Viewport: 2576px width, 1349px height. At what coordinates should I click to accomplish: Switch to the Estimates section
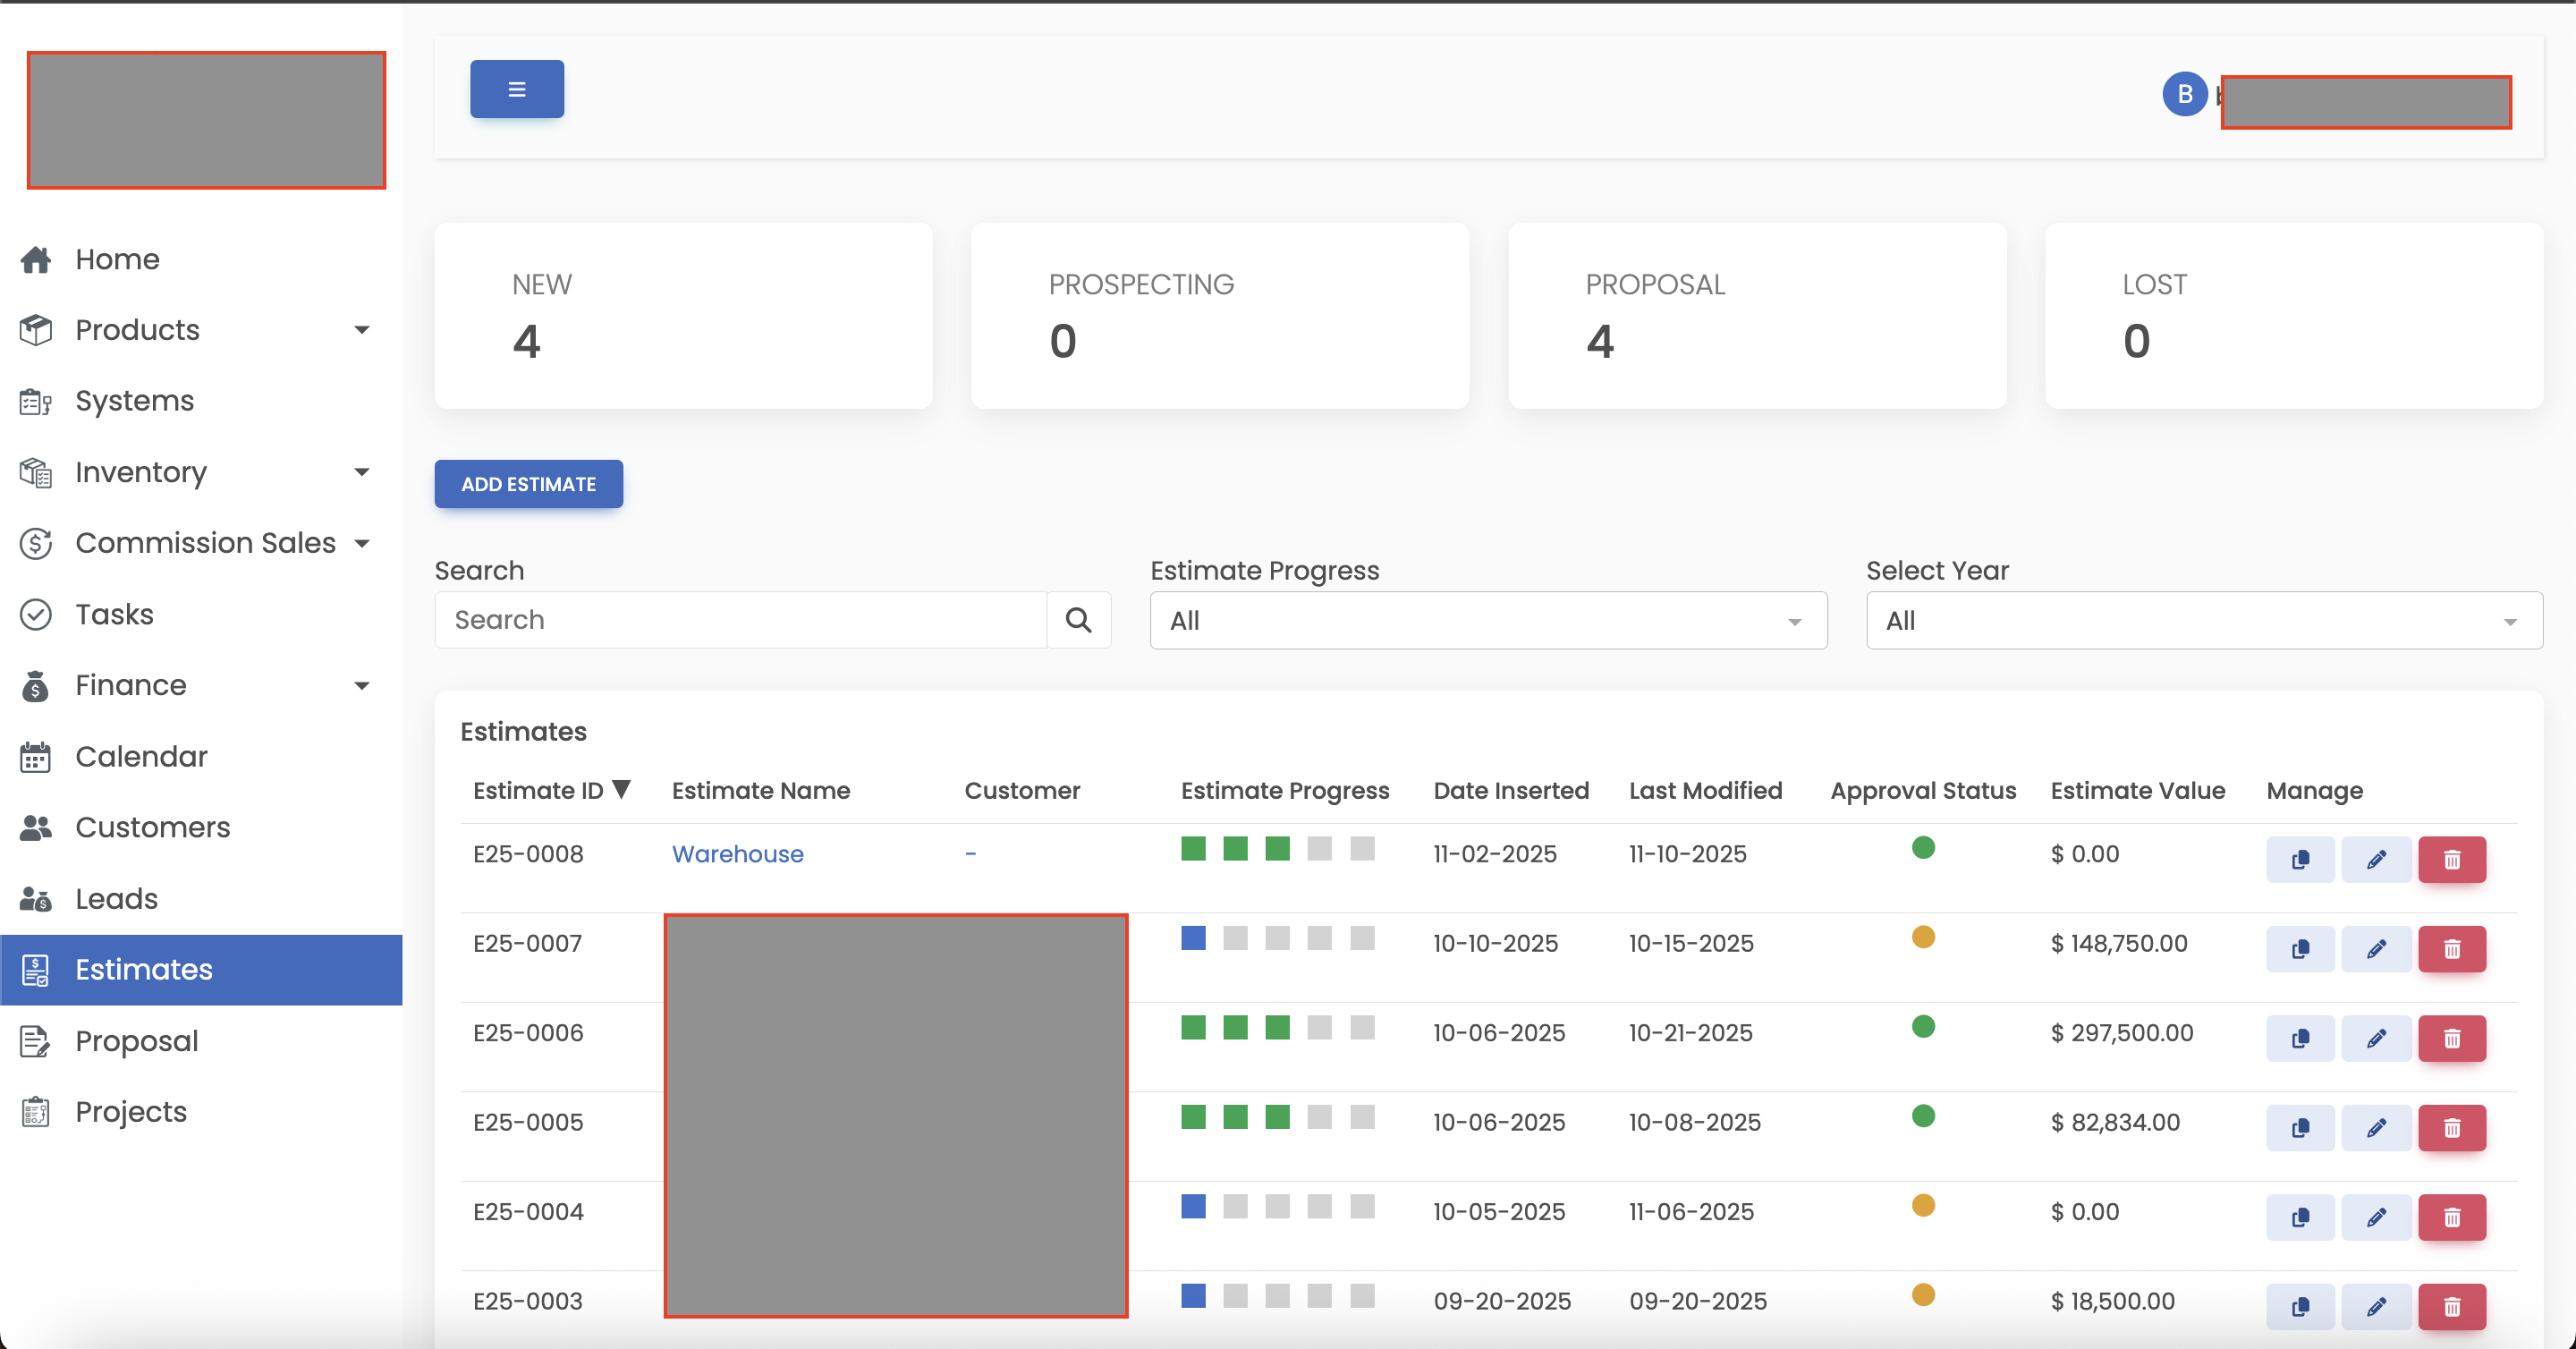[x=142, y=969]
